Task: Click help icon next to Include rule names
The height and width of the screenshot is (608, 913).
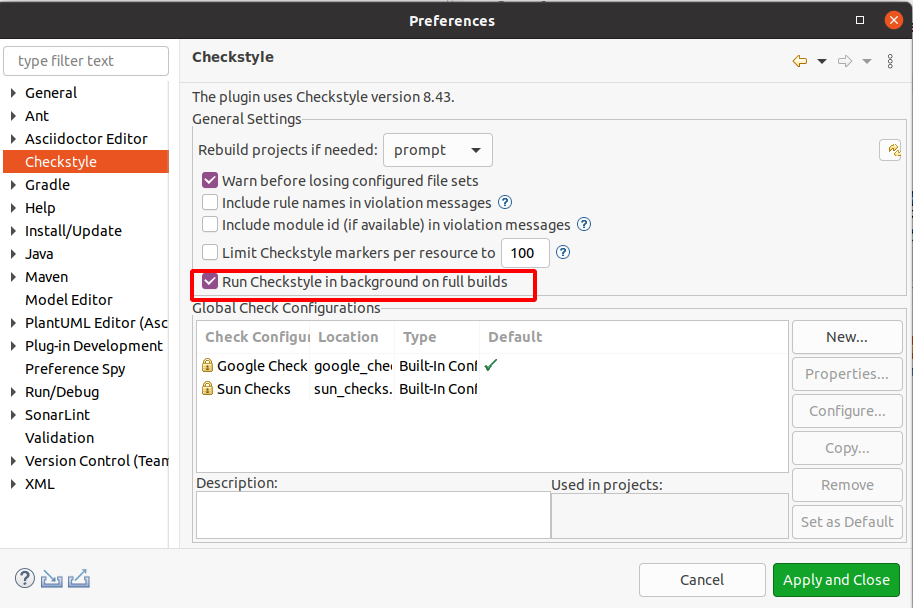Action: click(505, 202)
